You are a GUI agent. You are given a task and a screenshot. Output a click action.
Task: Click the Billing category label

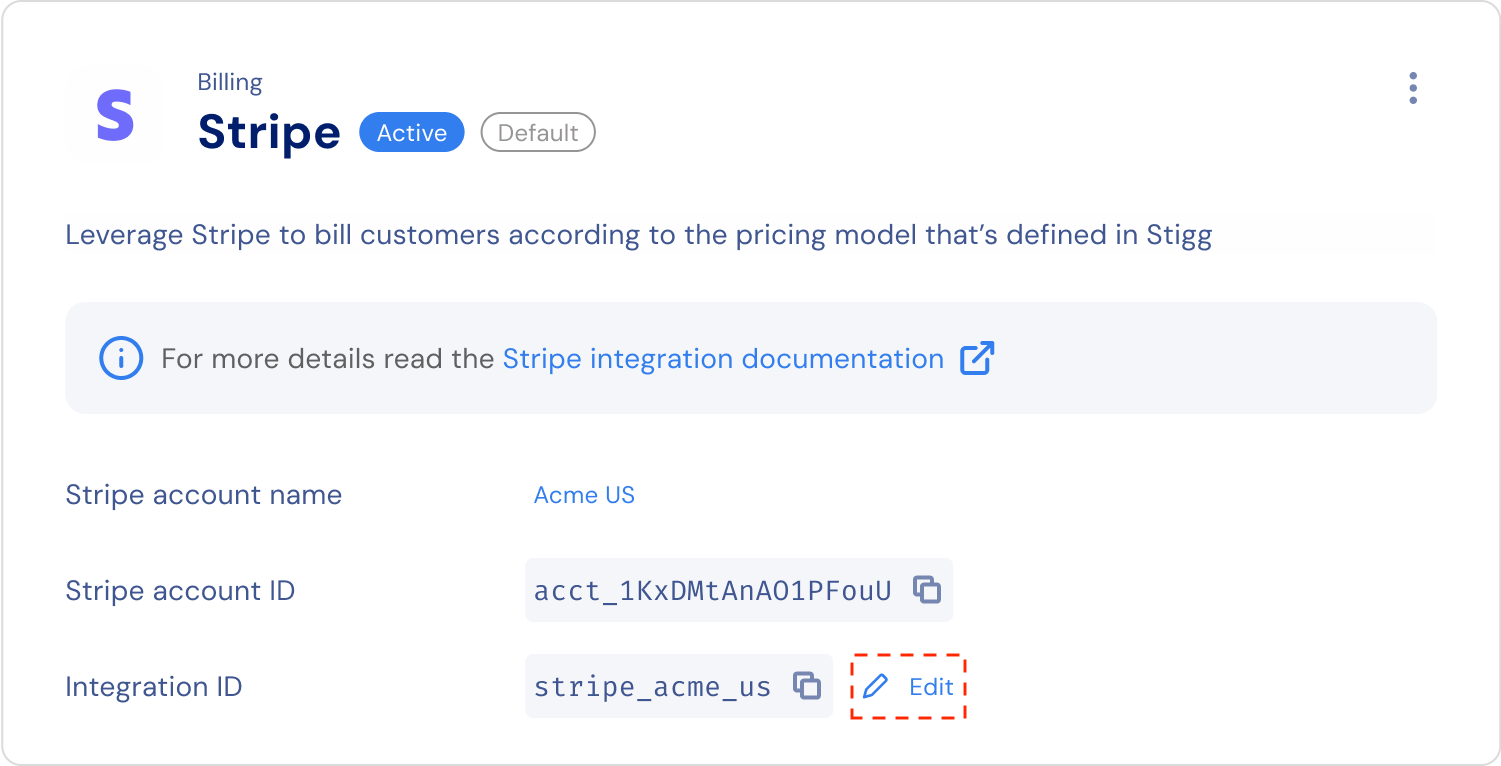(230, 82)
